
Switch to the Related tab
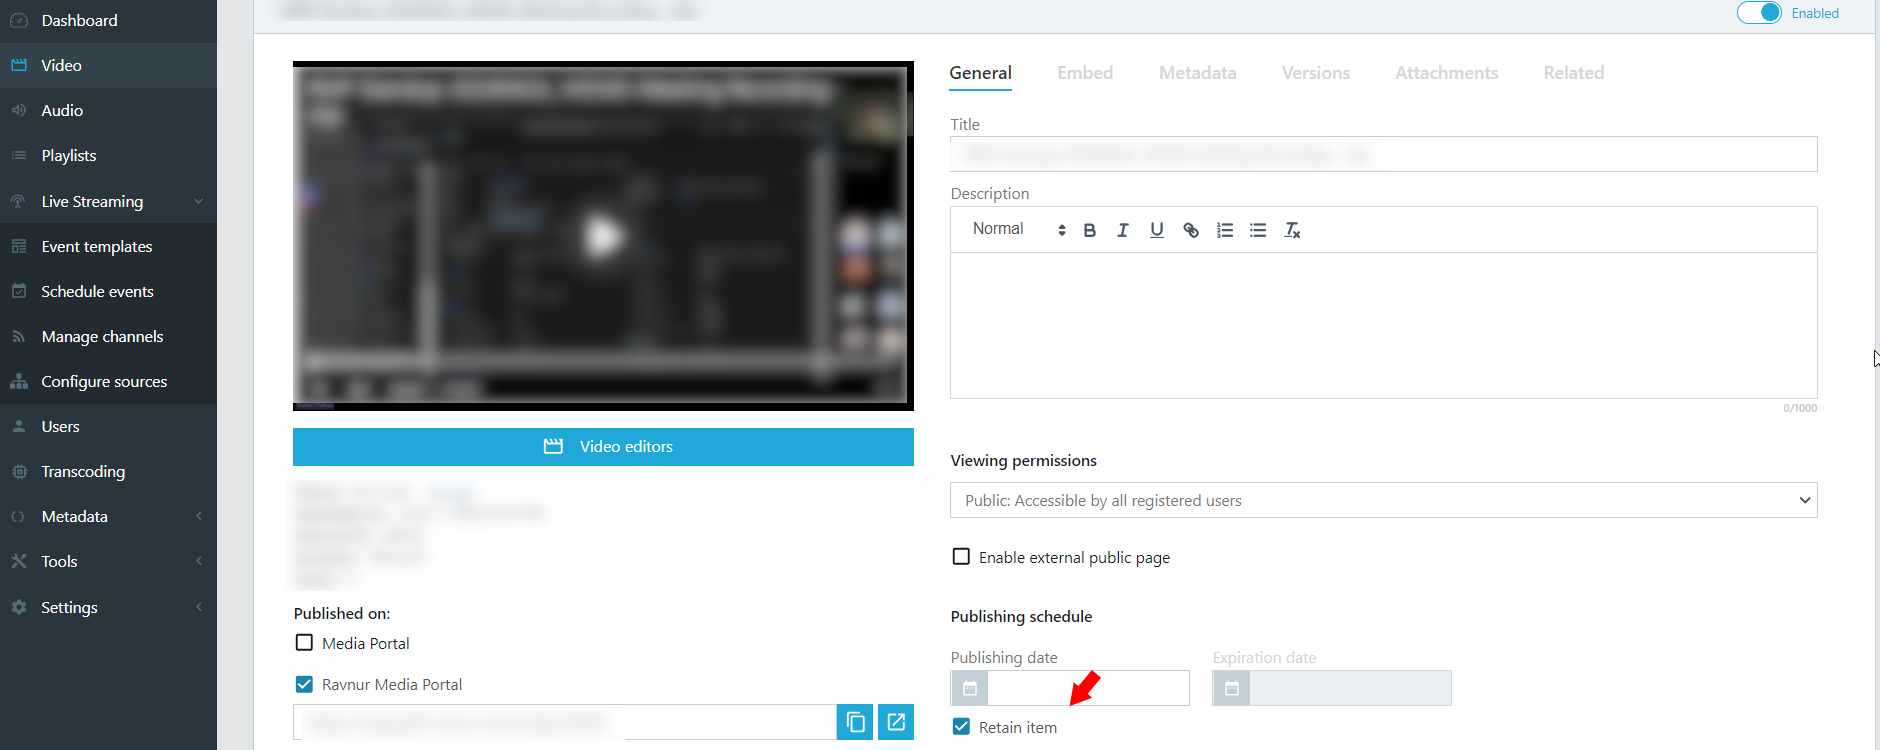(1573, 73)
